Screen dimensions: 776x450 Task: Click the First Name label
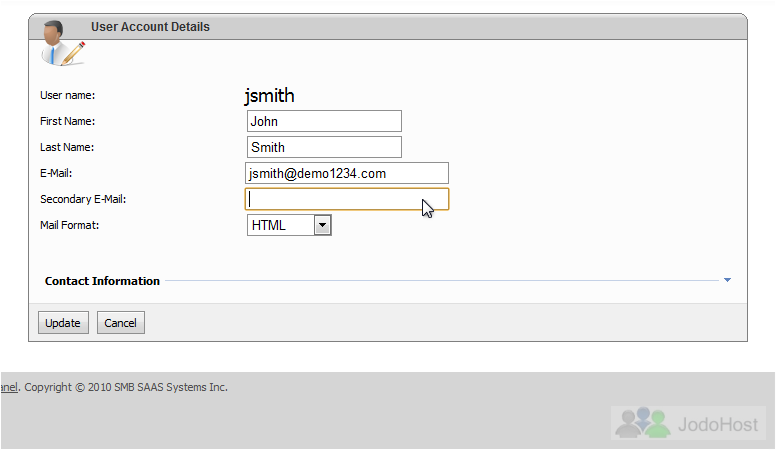(x=67, y=121)
